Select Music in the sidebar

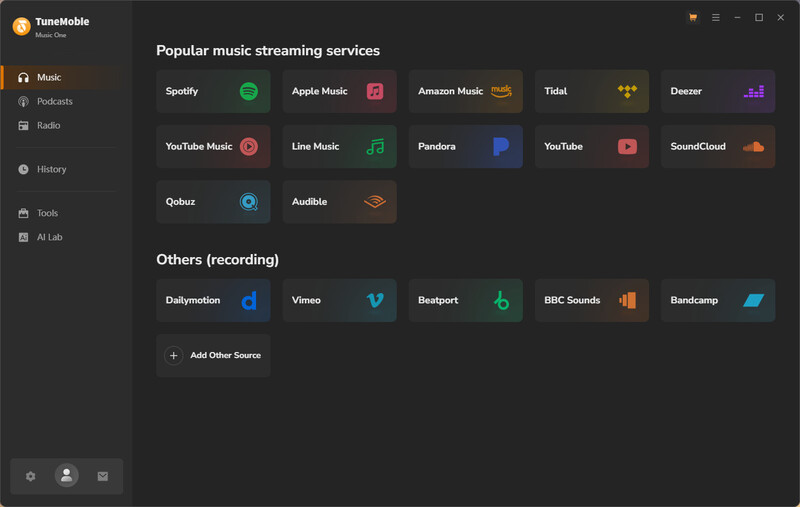pos(49,77)
